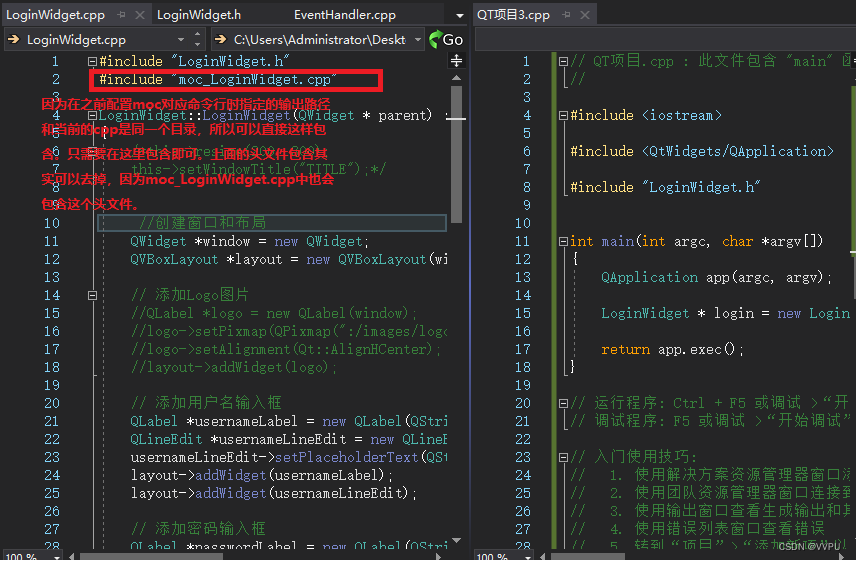Pin the QT项目3.cpp tab
856x561 pixels.
pos(566,15)
